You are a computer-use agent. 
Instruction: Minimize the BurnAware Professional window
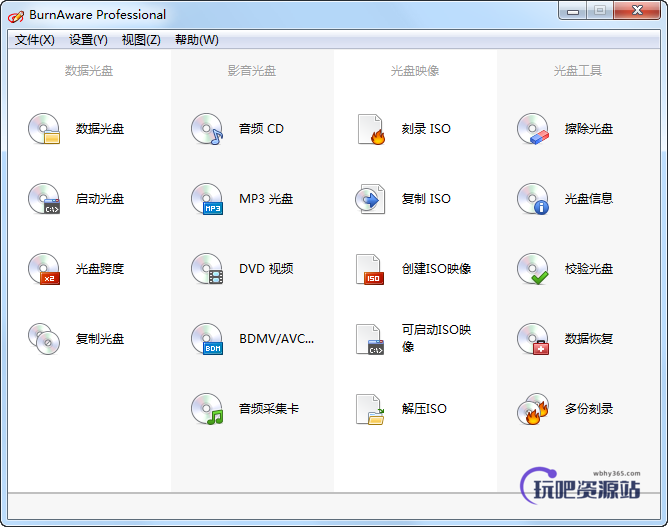tap(573, 11)
